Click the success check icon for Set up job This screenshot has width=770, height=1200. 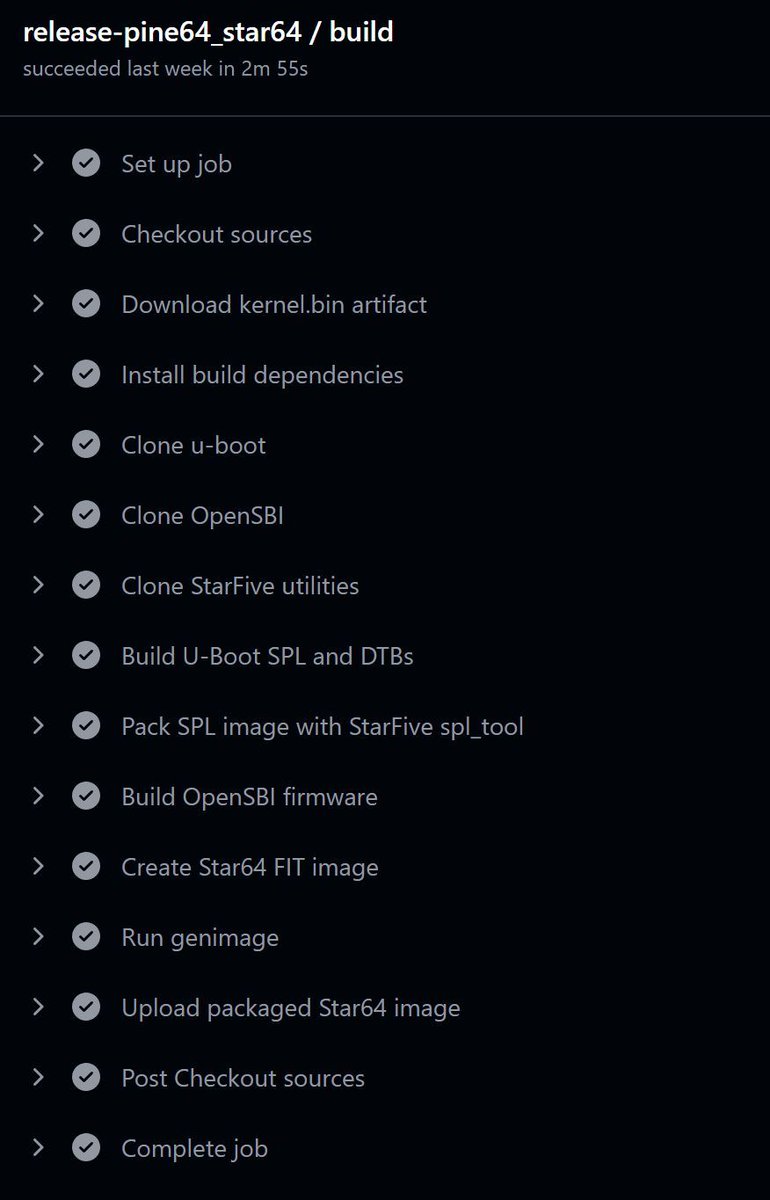click(x=86, y=163)
